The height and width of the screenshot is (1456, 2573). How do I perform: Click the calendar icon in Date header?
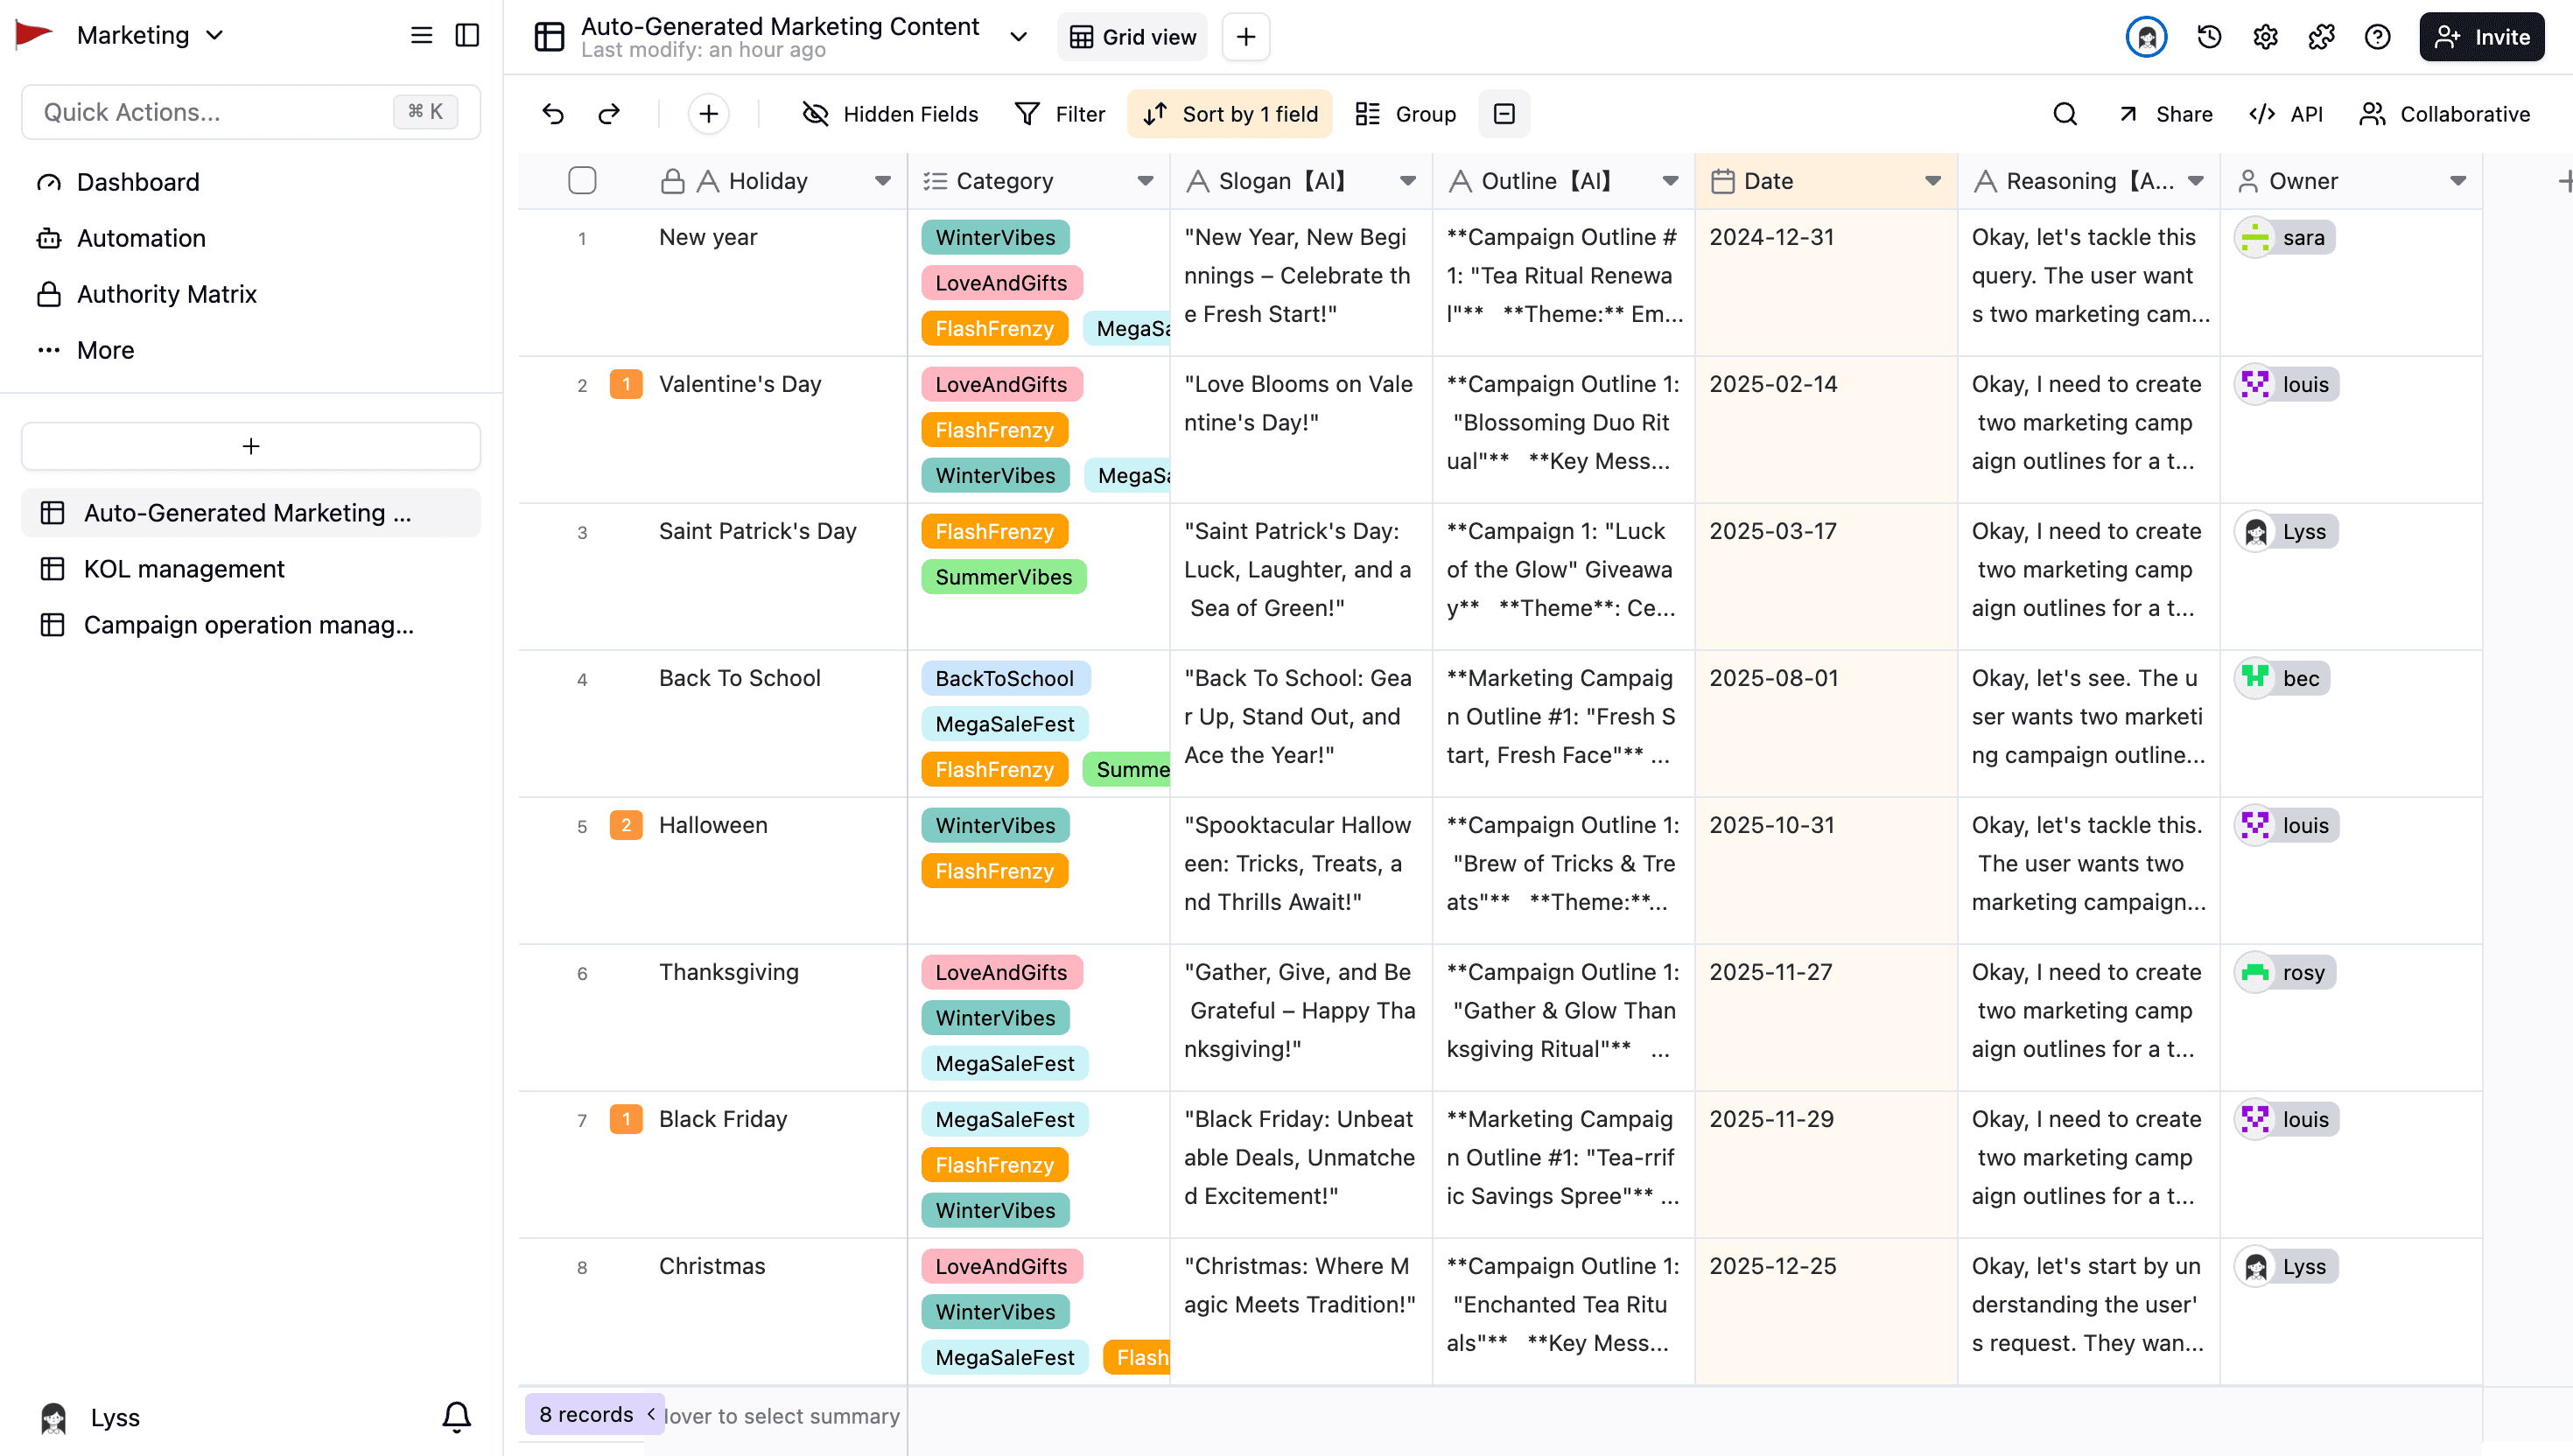coord(1722,181)
